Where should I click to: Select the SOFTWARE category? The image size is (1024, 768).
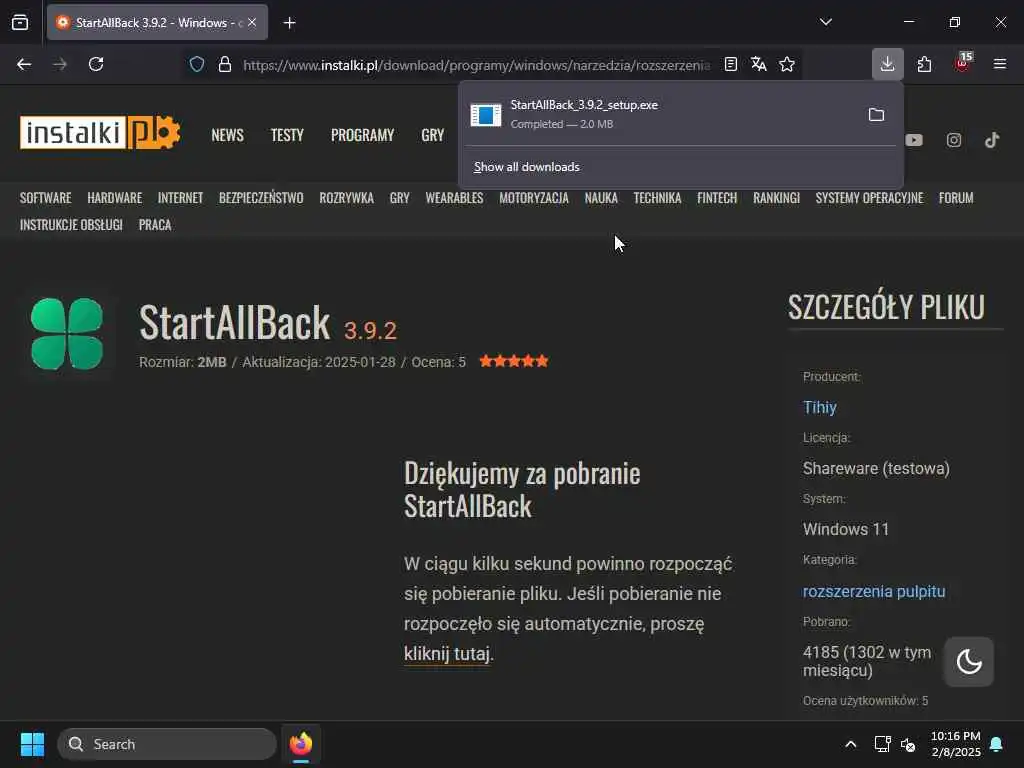point(46,198)
